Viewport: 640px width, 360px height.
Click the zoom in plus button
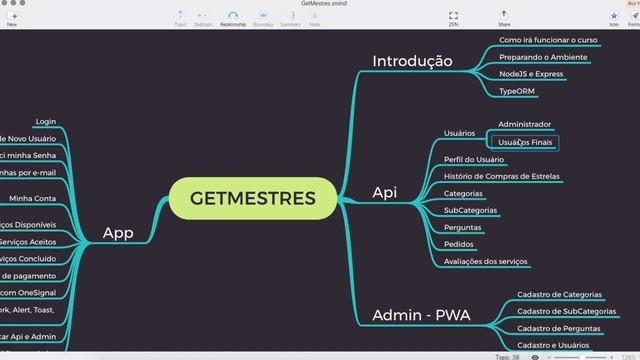click(x=611, y=357)
